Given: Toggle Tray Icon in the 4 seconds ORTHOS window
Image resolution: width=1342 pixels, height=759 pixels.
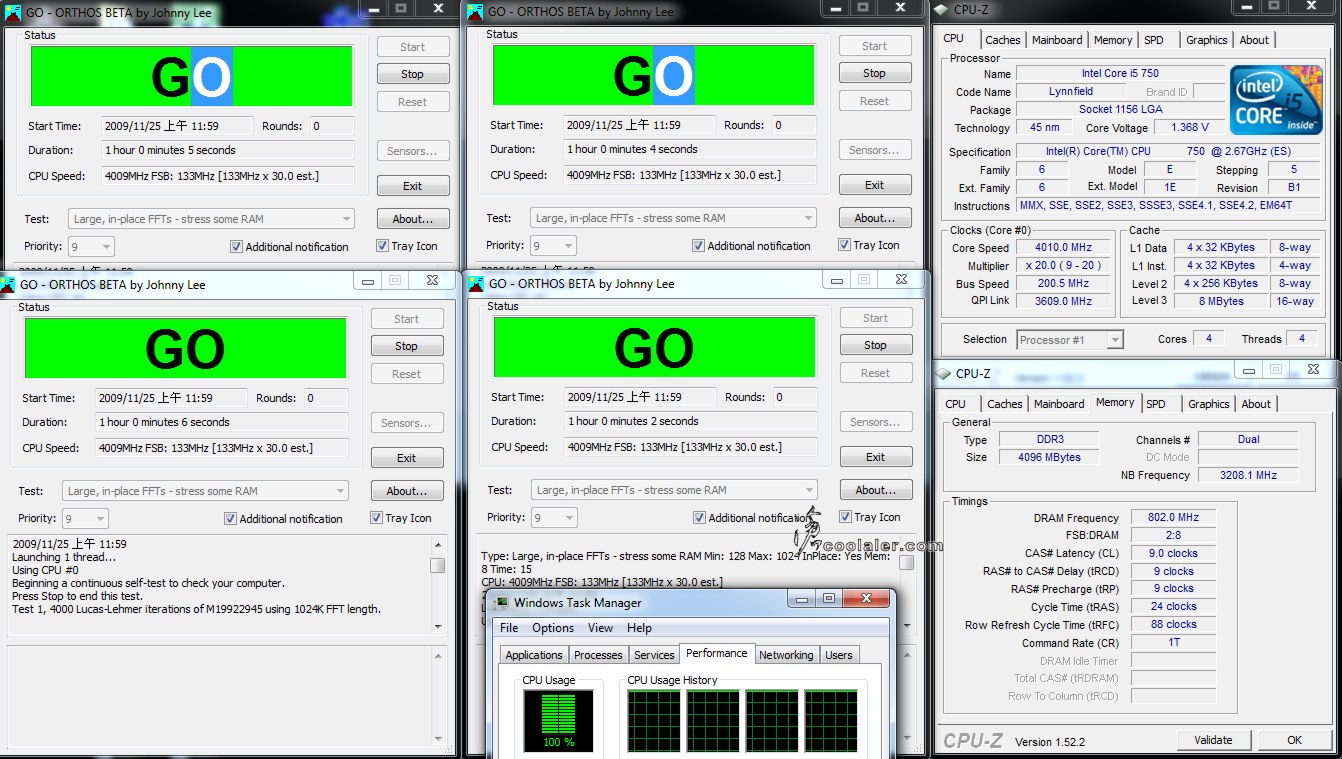Looking at the screenshot, I should click(844, 245).
